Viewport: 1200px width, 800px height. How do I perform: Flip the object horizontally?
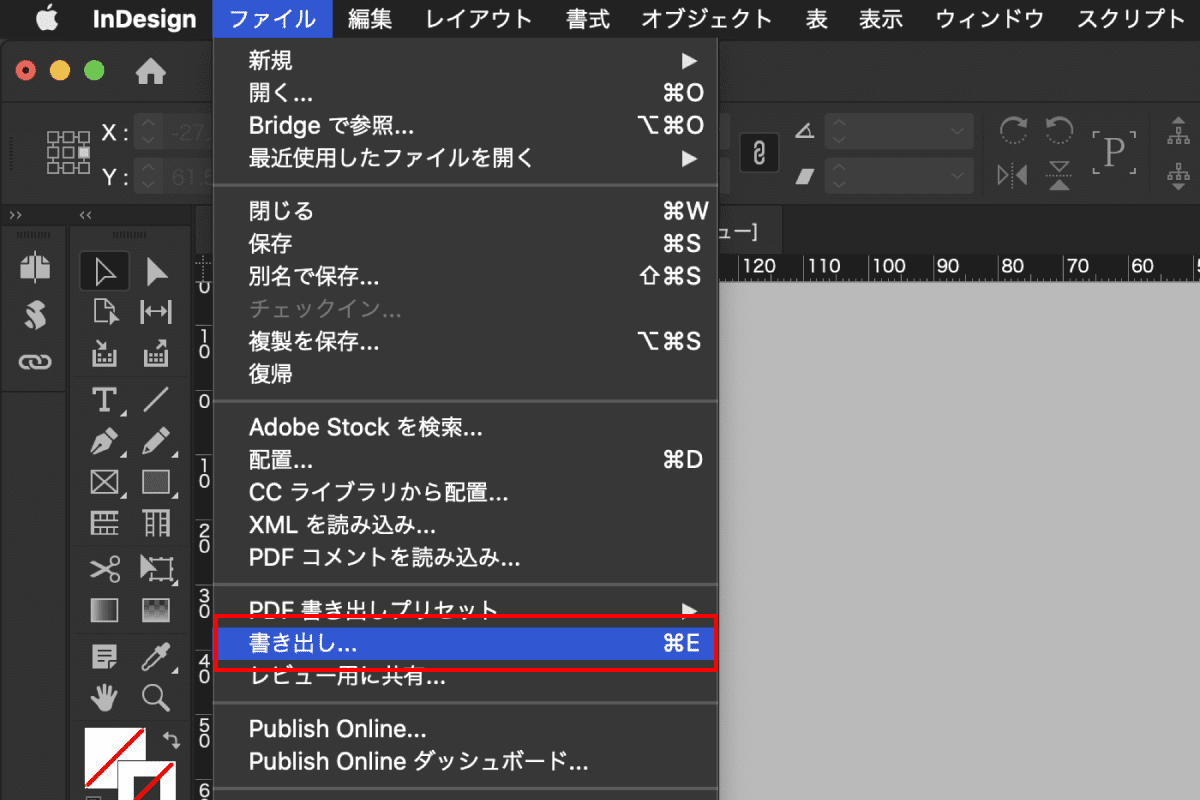(x=1013, y=175)
